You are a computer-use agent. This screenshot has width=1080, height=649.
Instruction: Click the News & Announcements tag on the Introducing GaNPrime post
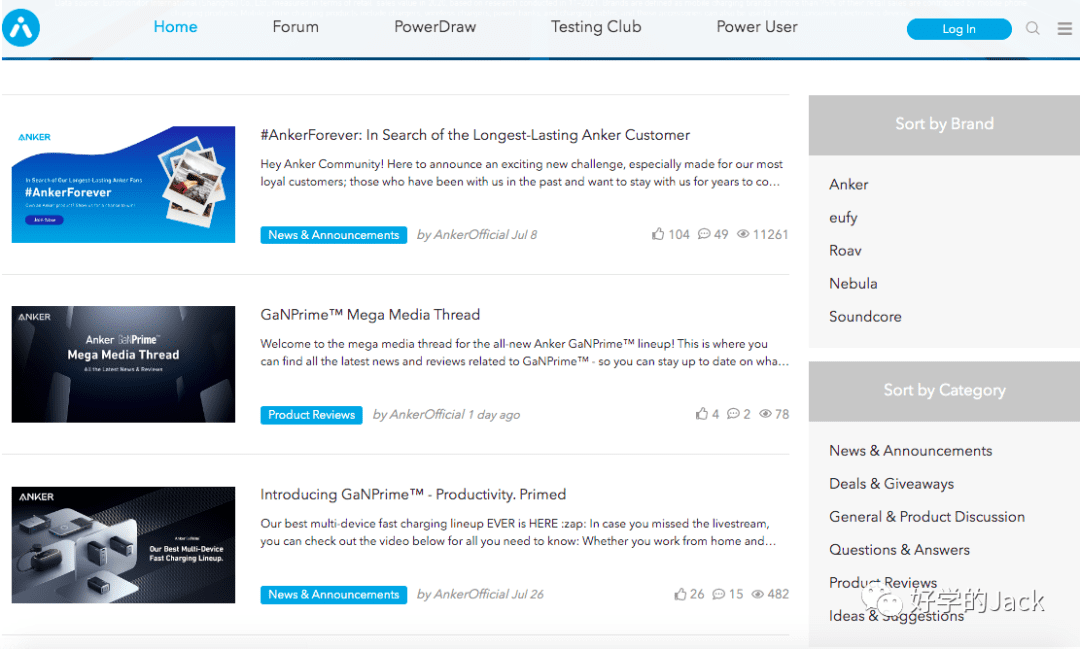point(333,595)
